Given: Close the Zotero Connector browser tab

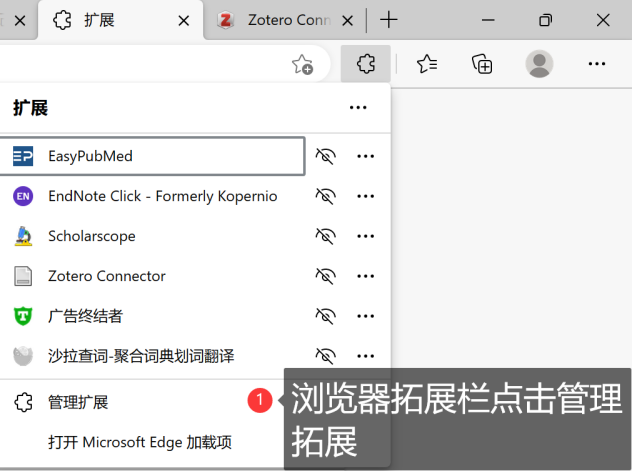Looking at the screenshot, I should [347, 20].
